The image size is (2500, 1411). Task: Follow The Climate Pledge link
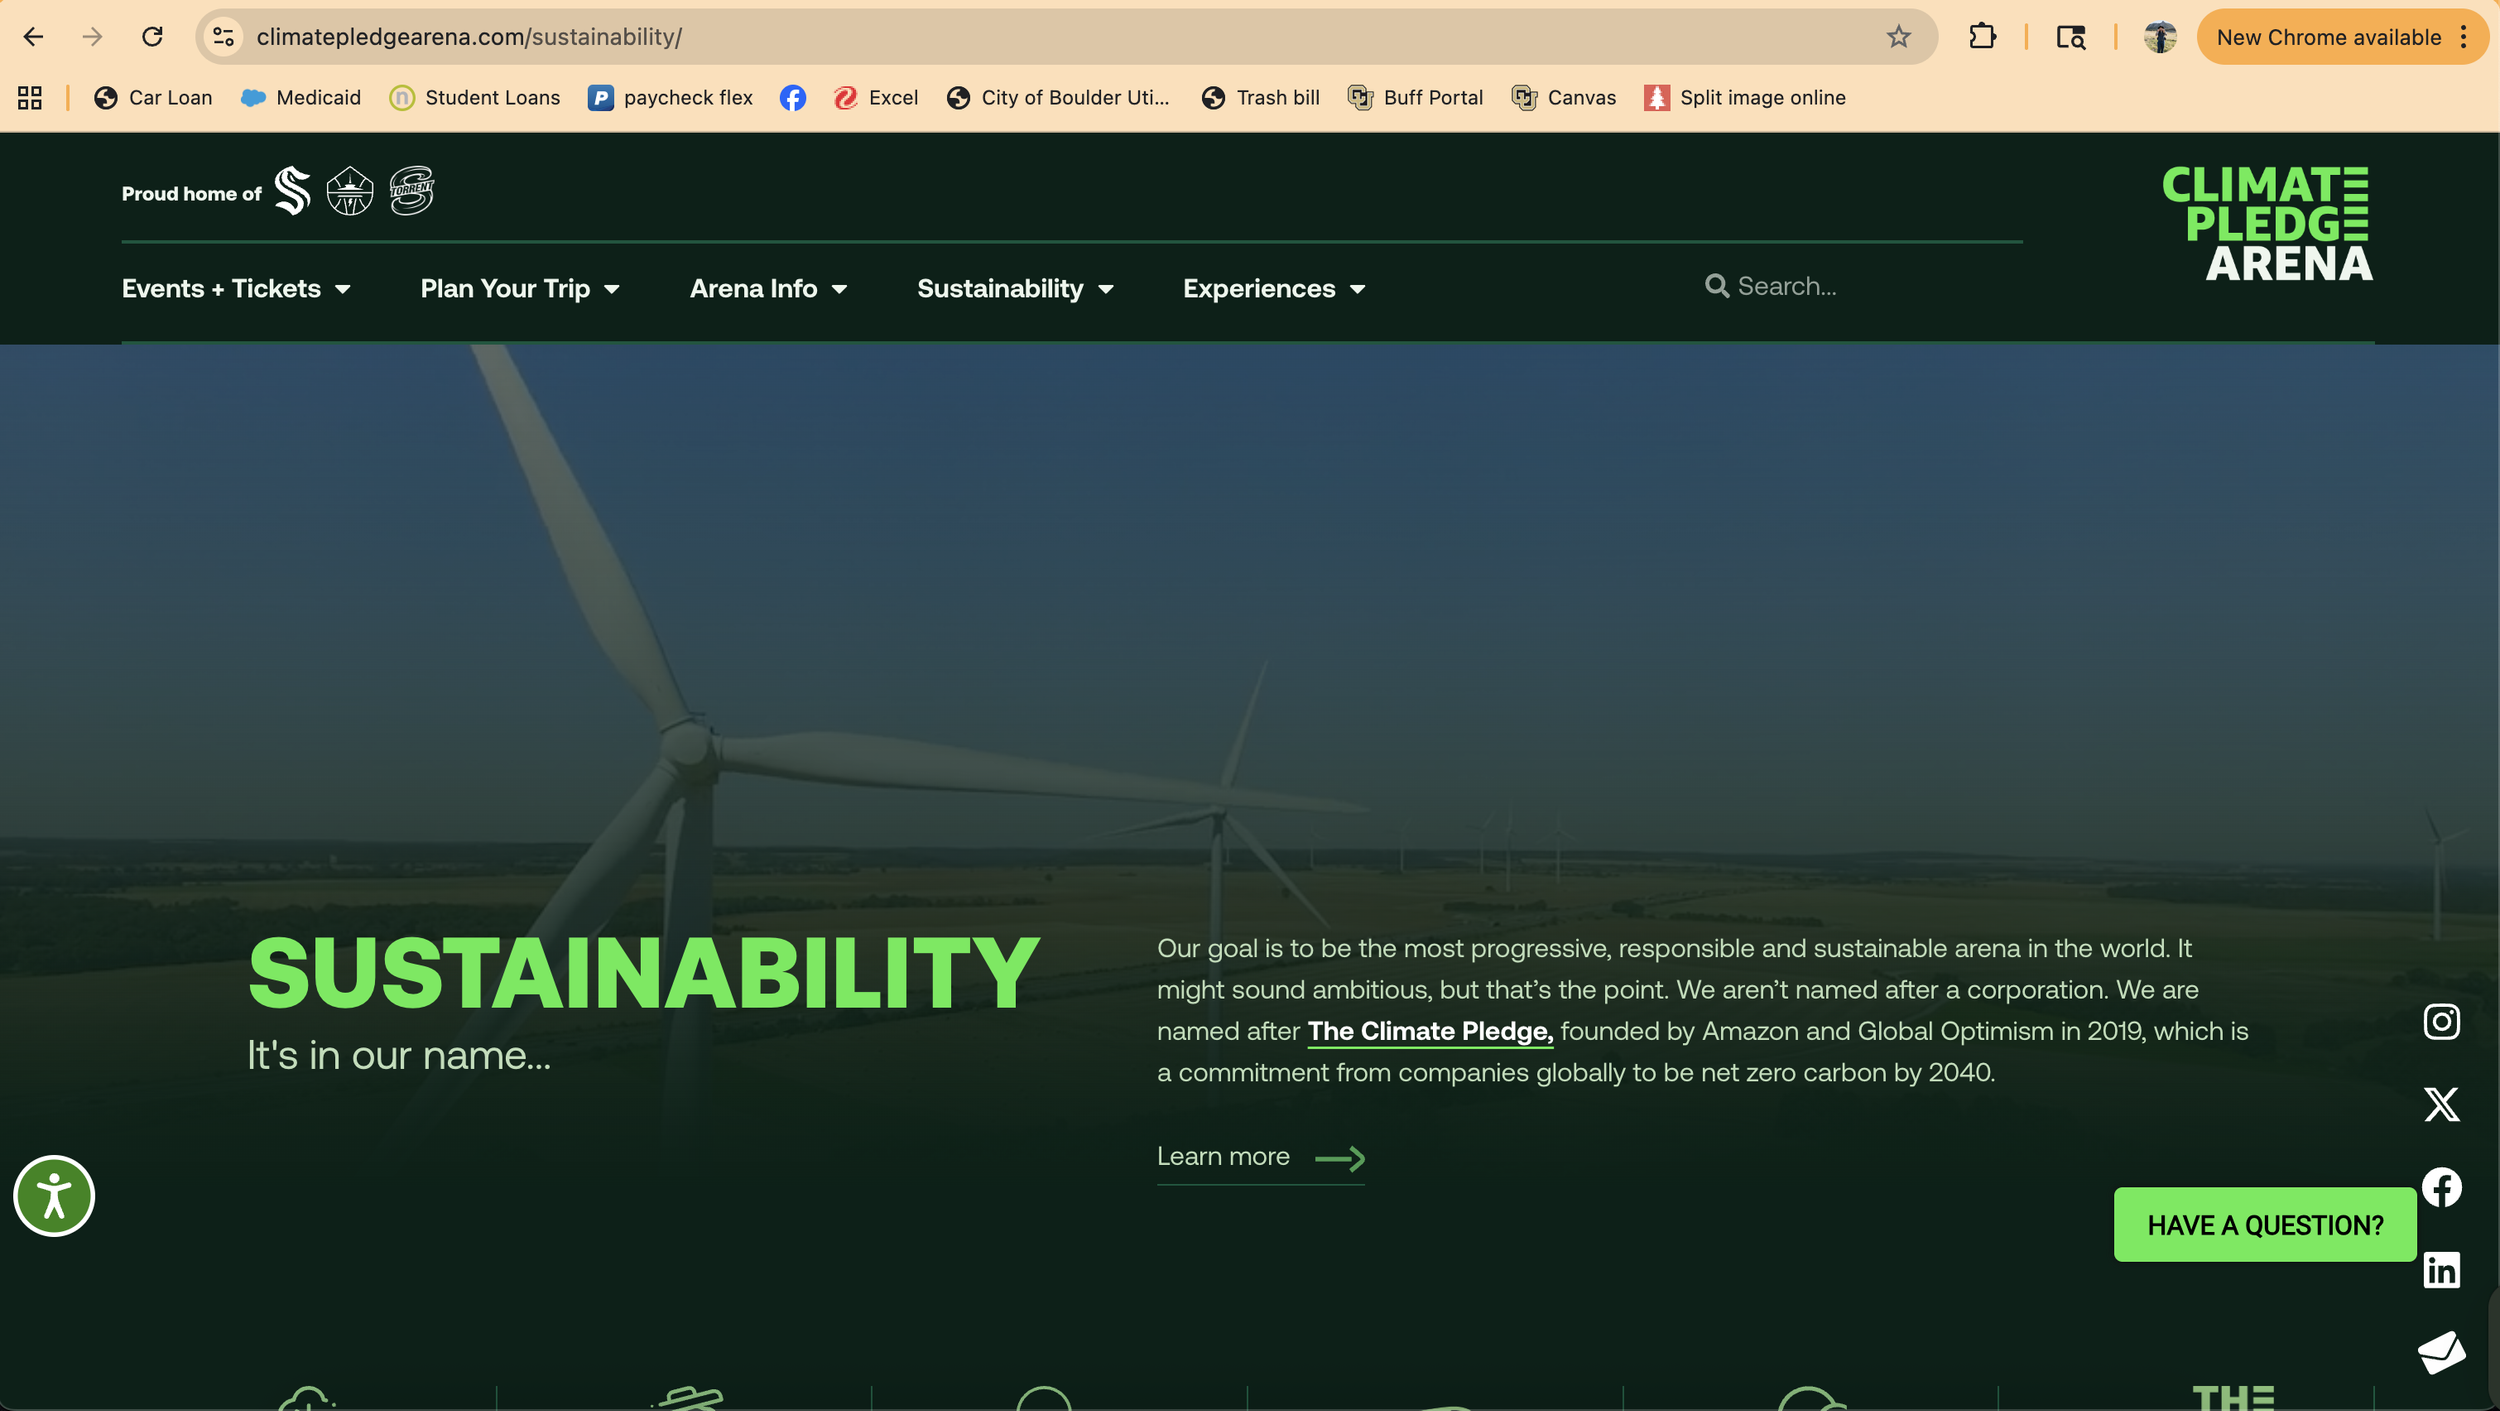click(1430, 1031)
